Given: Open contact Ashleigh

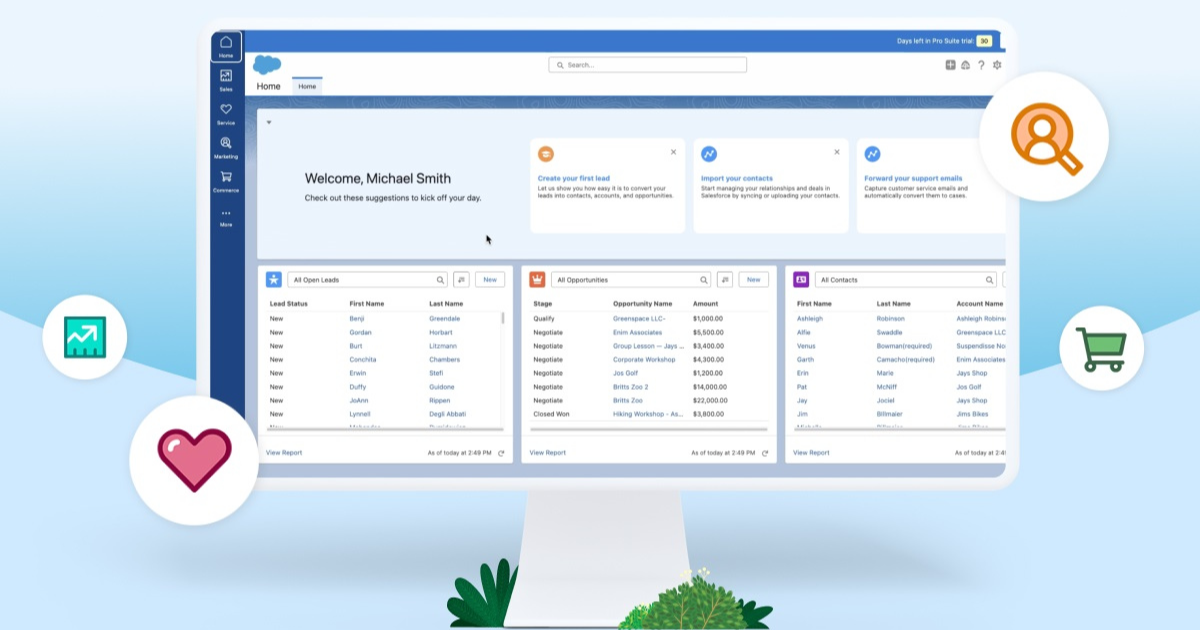Looking at the screenshot, I should click(810, 319).
